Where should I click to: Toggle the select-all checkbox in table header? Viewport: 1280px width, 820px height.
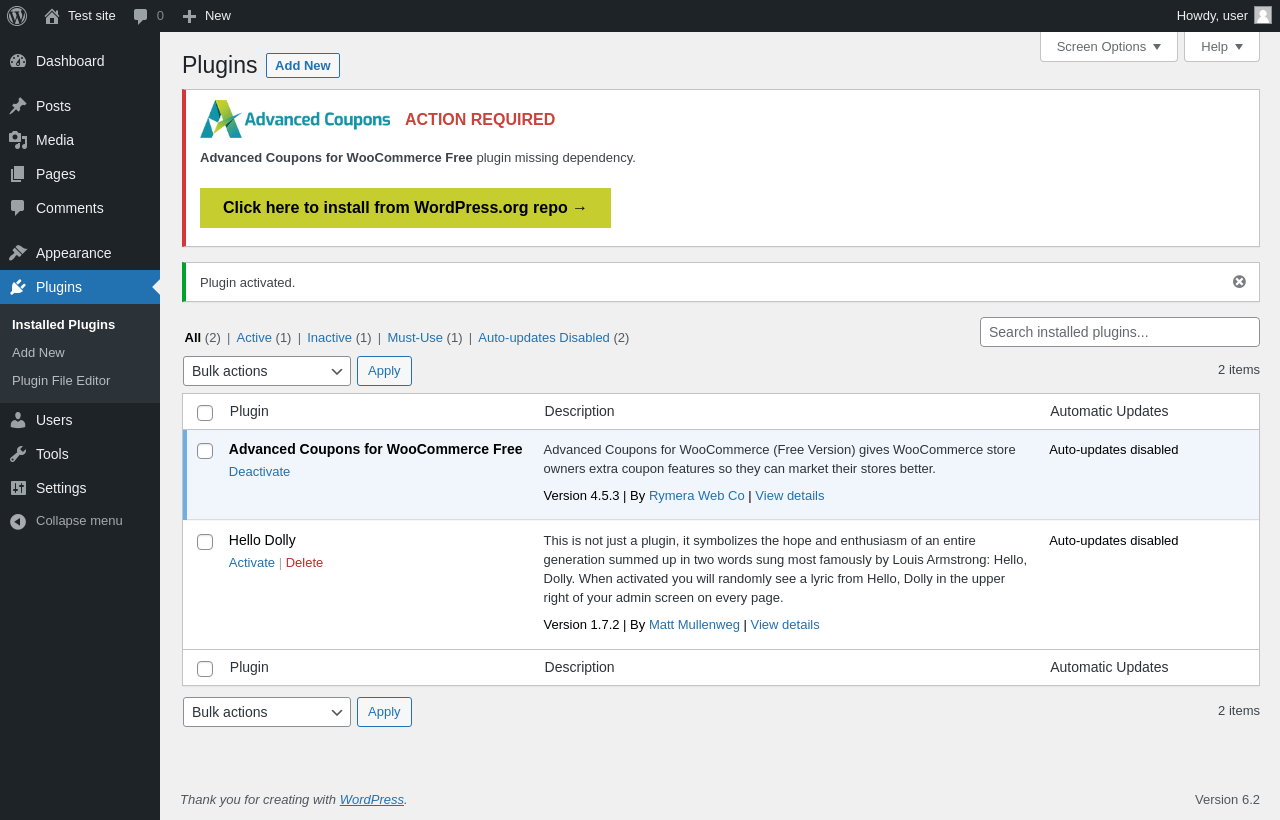[205, 413]
